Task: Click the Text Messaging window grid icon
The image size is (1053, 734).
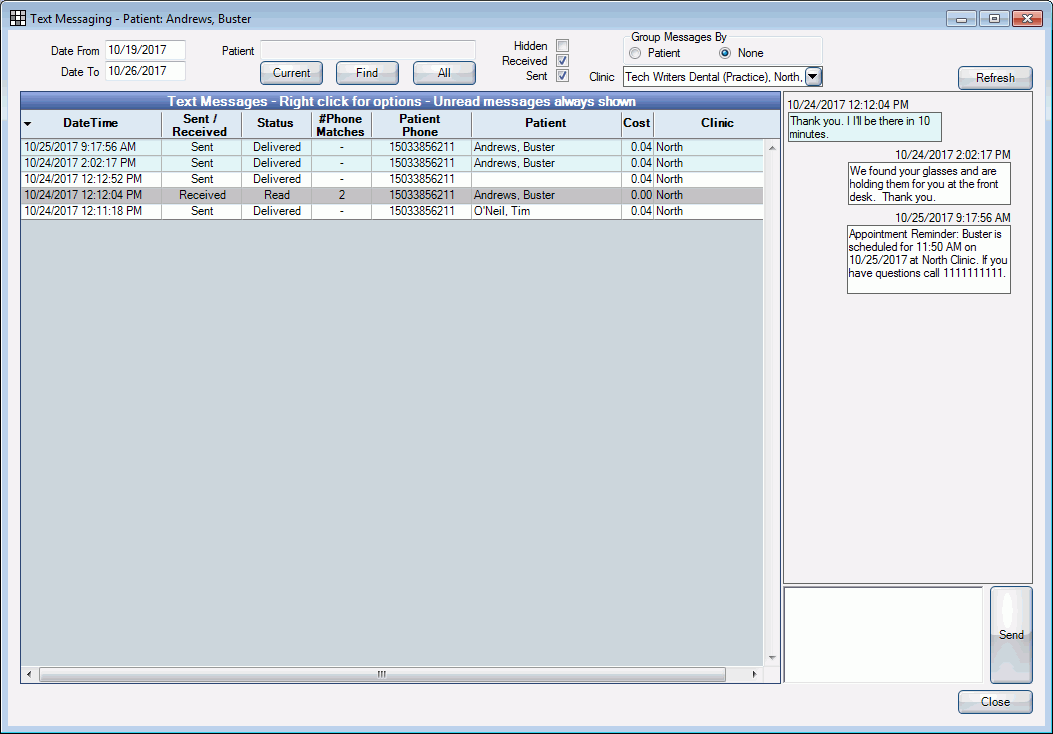Action: tap(17, 18)
